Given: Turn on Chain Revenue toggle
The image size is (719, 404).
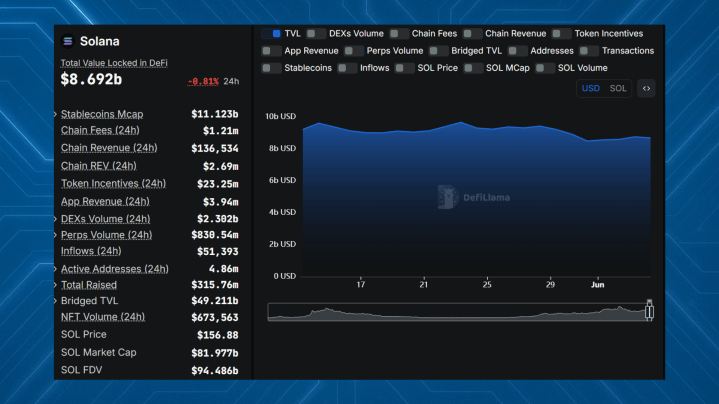Looking at the screenshot, I should pos(472,33).
